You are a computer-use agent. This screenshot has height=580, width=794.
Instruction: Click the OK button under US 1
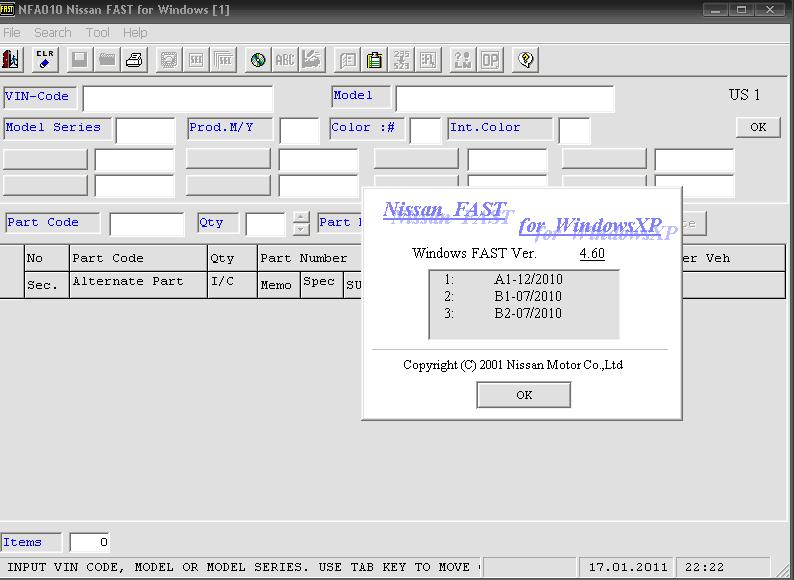pos(758,127)
